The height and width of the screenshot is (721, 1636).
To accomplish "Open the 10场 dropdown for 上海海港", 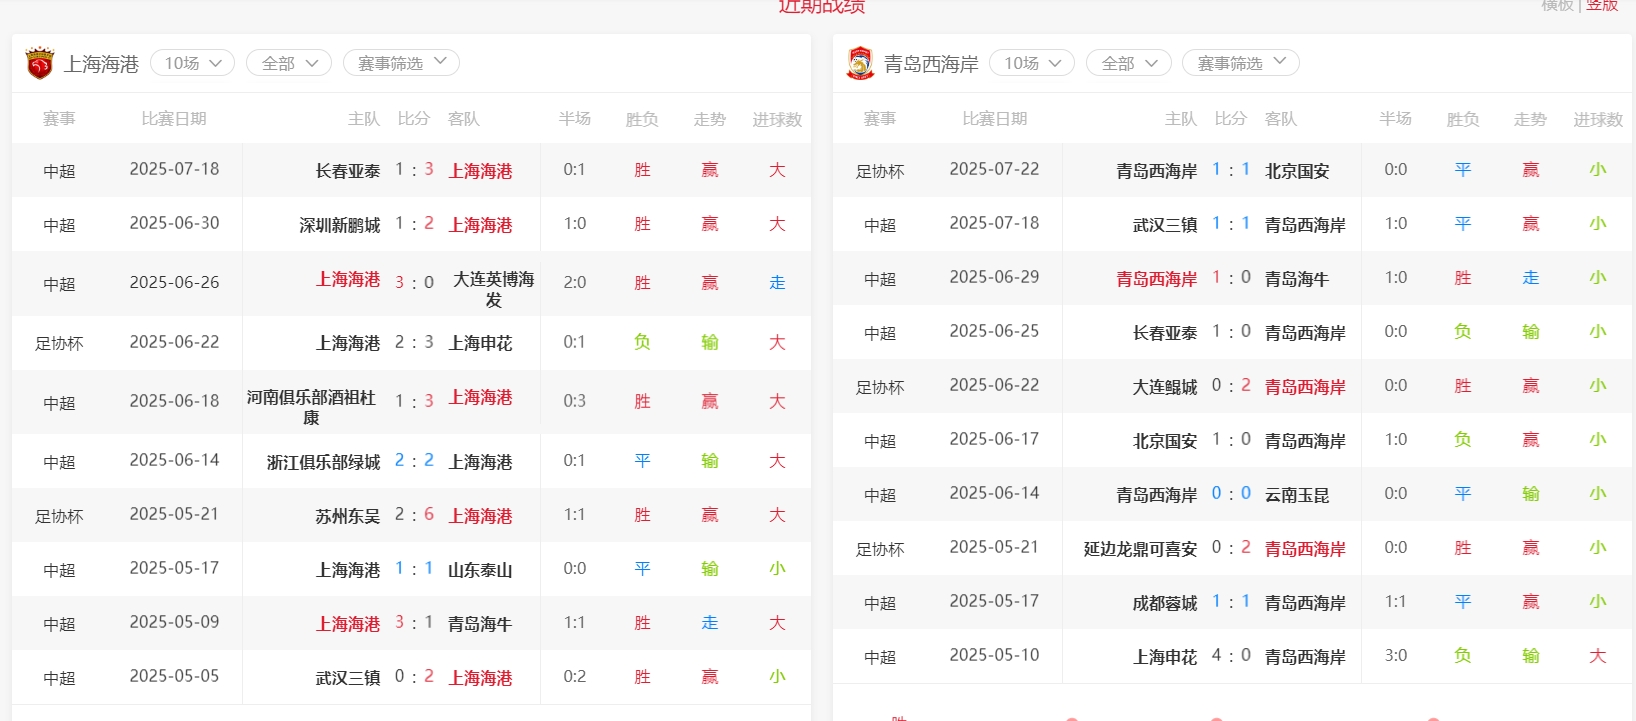I will [x=192, y=63].
